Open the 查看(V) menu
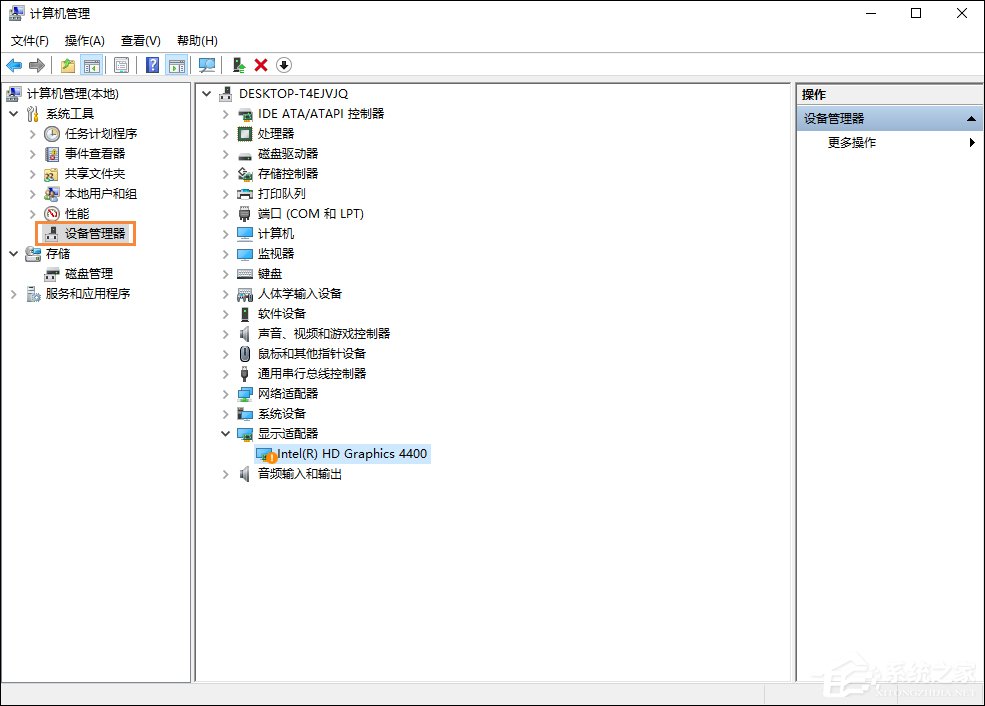Image resolution: width=985 pixels, height=706 pixels. [139, 41]
